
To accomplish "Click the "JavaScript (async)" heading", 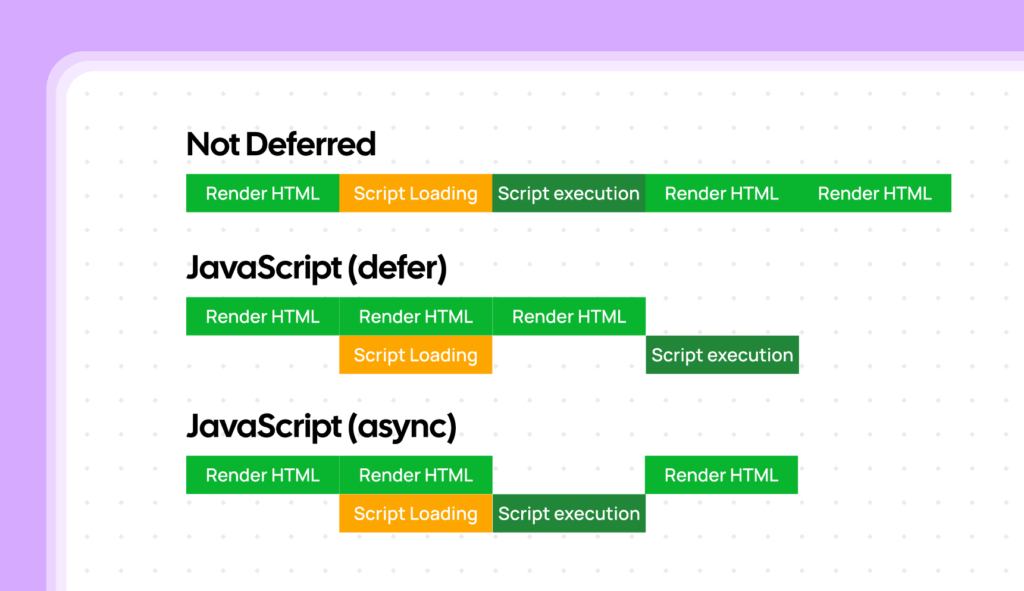I will 320,425.
